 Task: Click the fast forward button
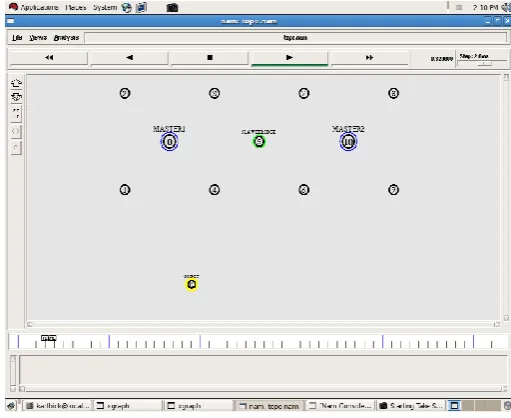(369, 58)
